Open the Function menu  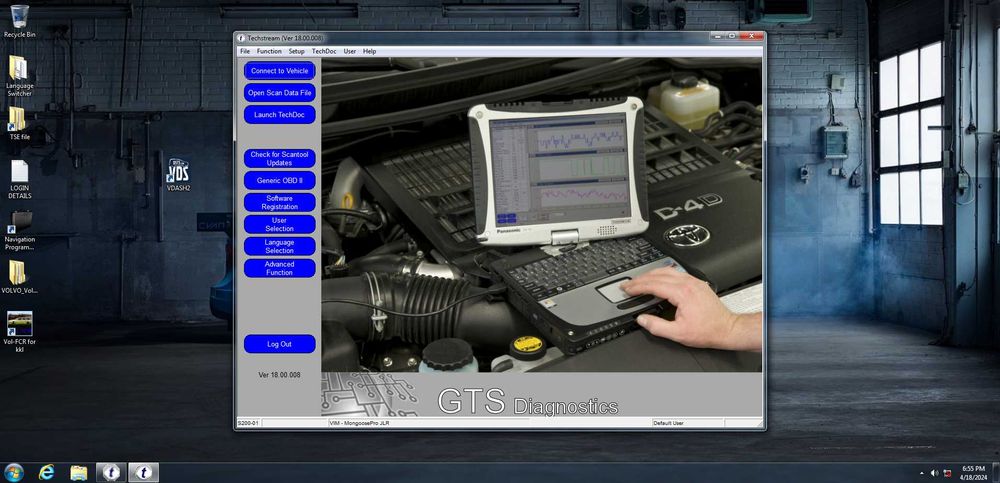coord(269,51)
